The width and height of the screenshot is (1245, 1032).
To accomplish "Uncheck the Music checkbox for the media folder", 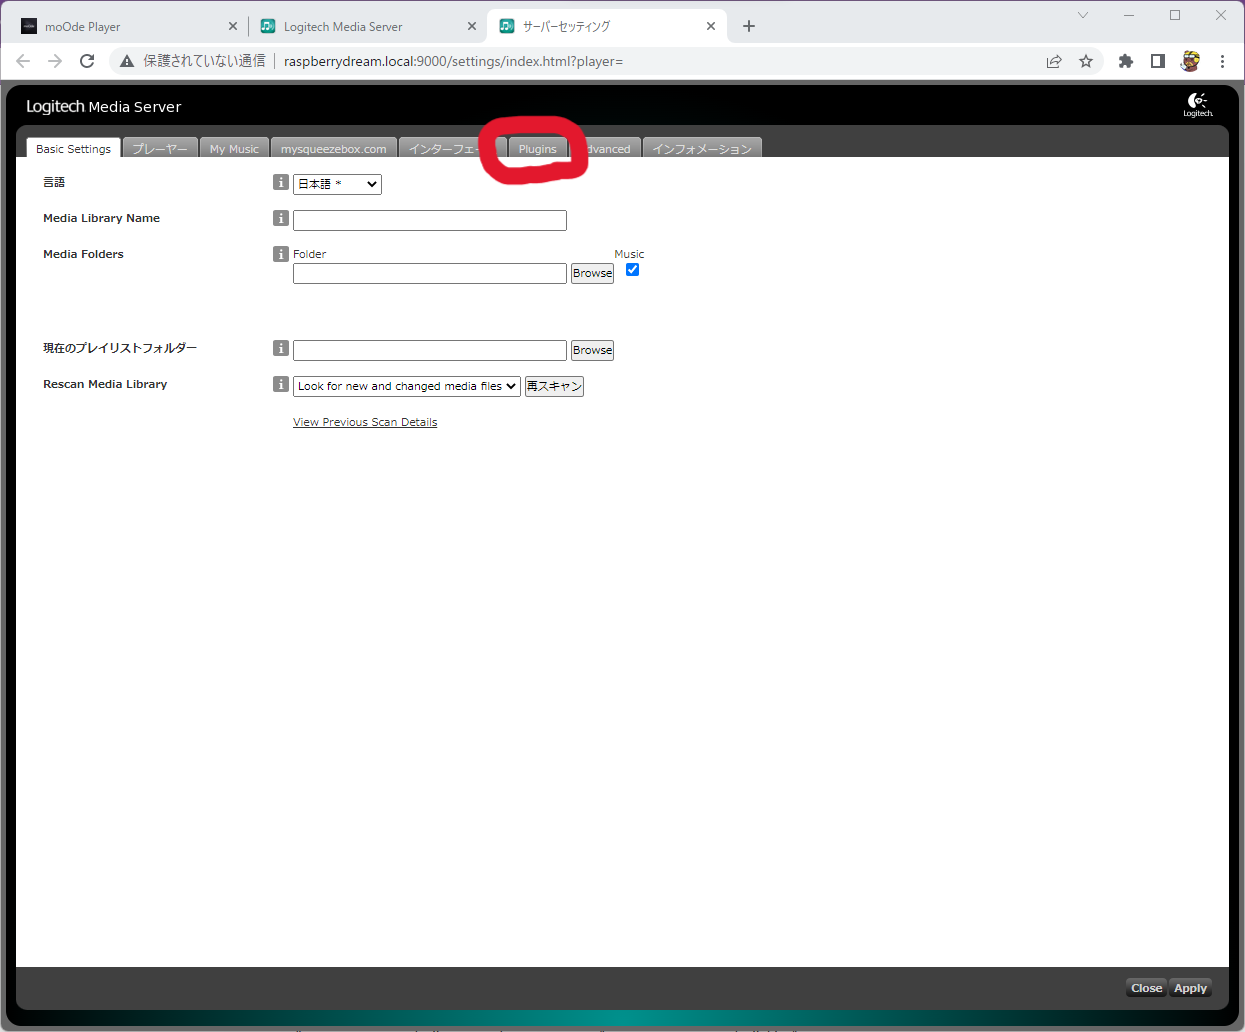I will pos(632,270).
